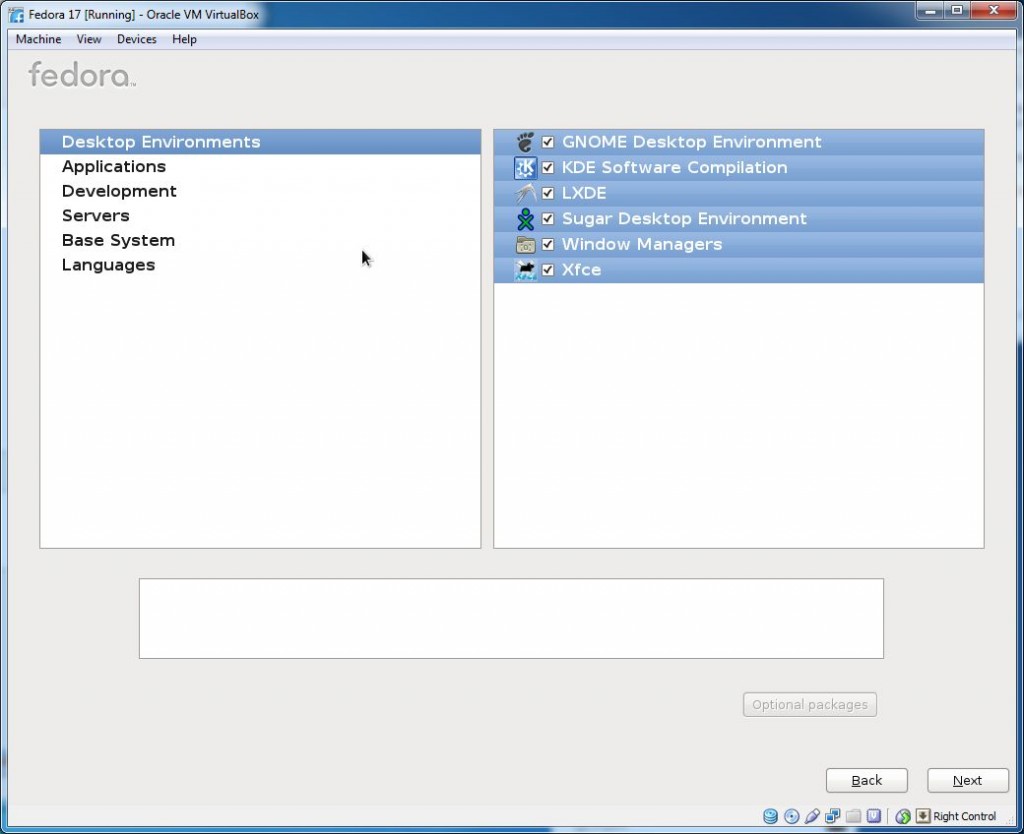Image resolution: width=1024 pixels, height=834 pixels.
Task: Toggle Sugar Desktop Environment checkbox
Action: point(548,219)
